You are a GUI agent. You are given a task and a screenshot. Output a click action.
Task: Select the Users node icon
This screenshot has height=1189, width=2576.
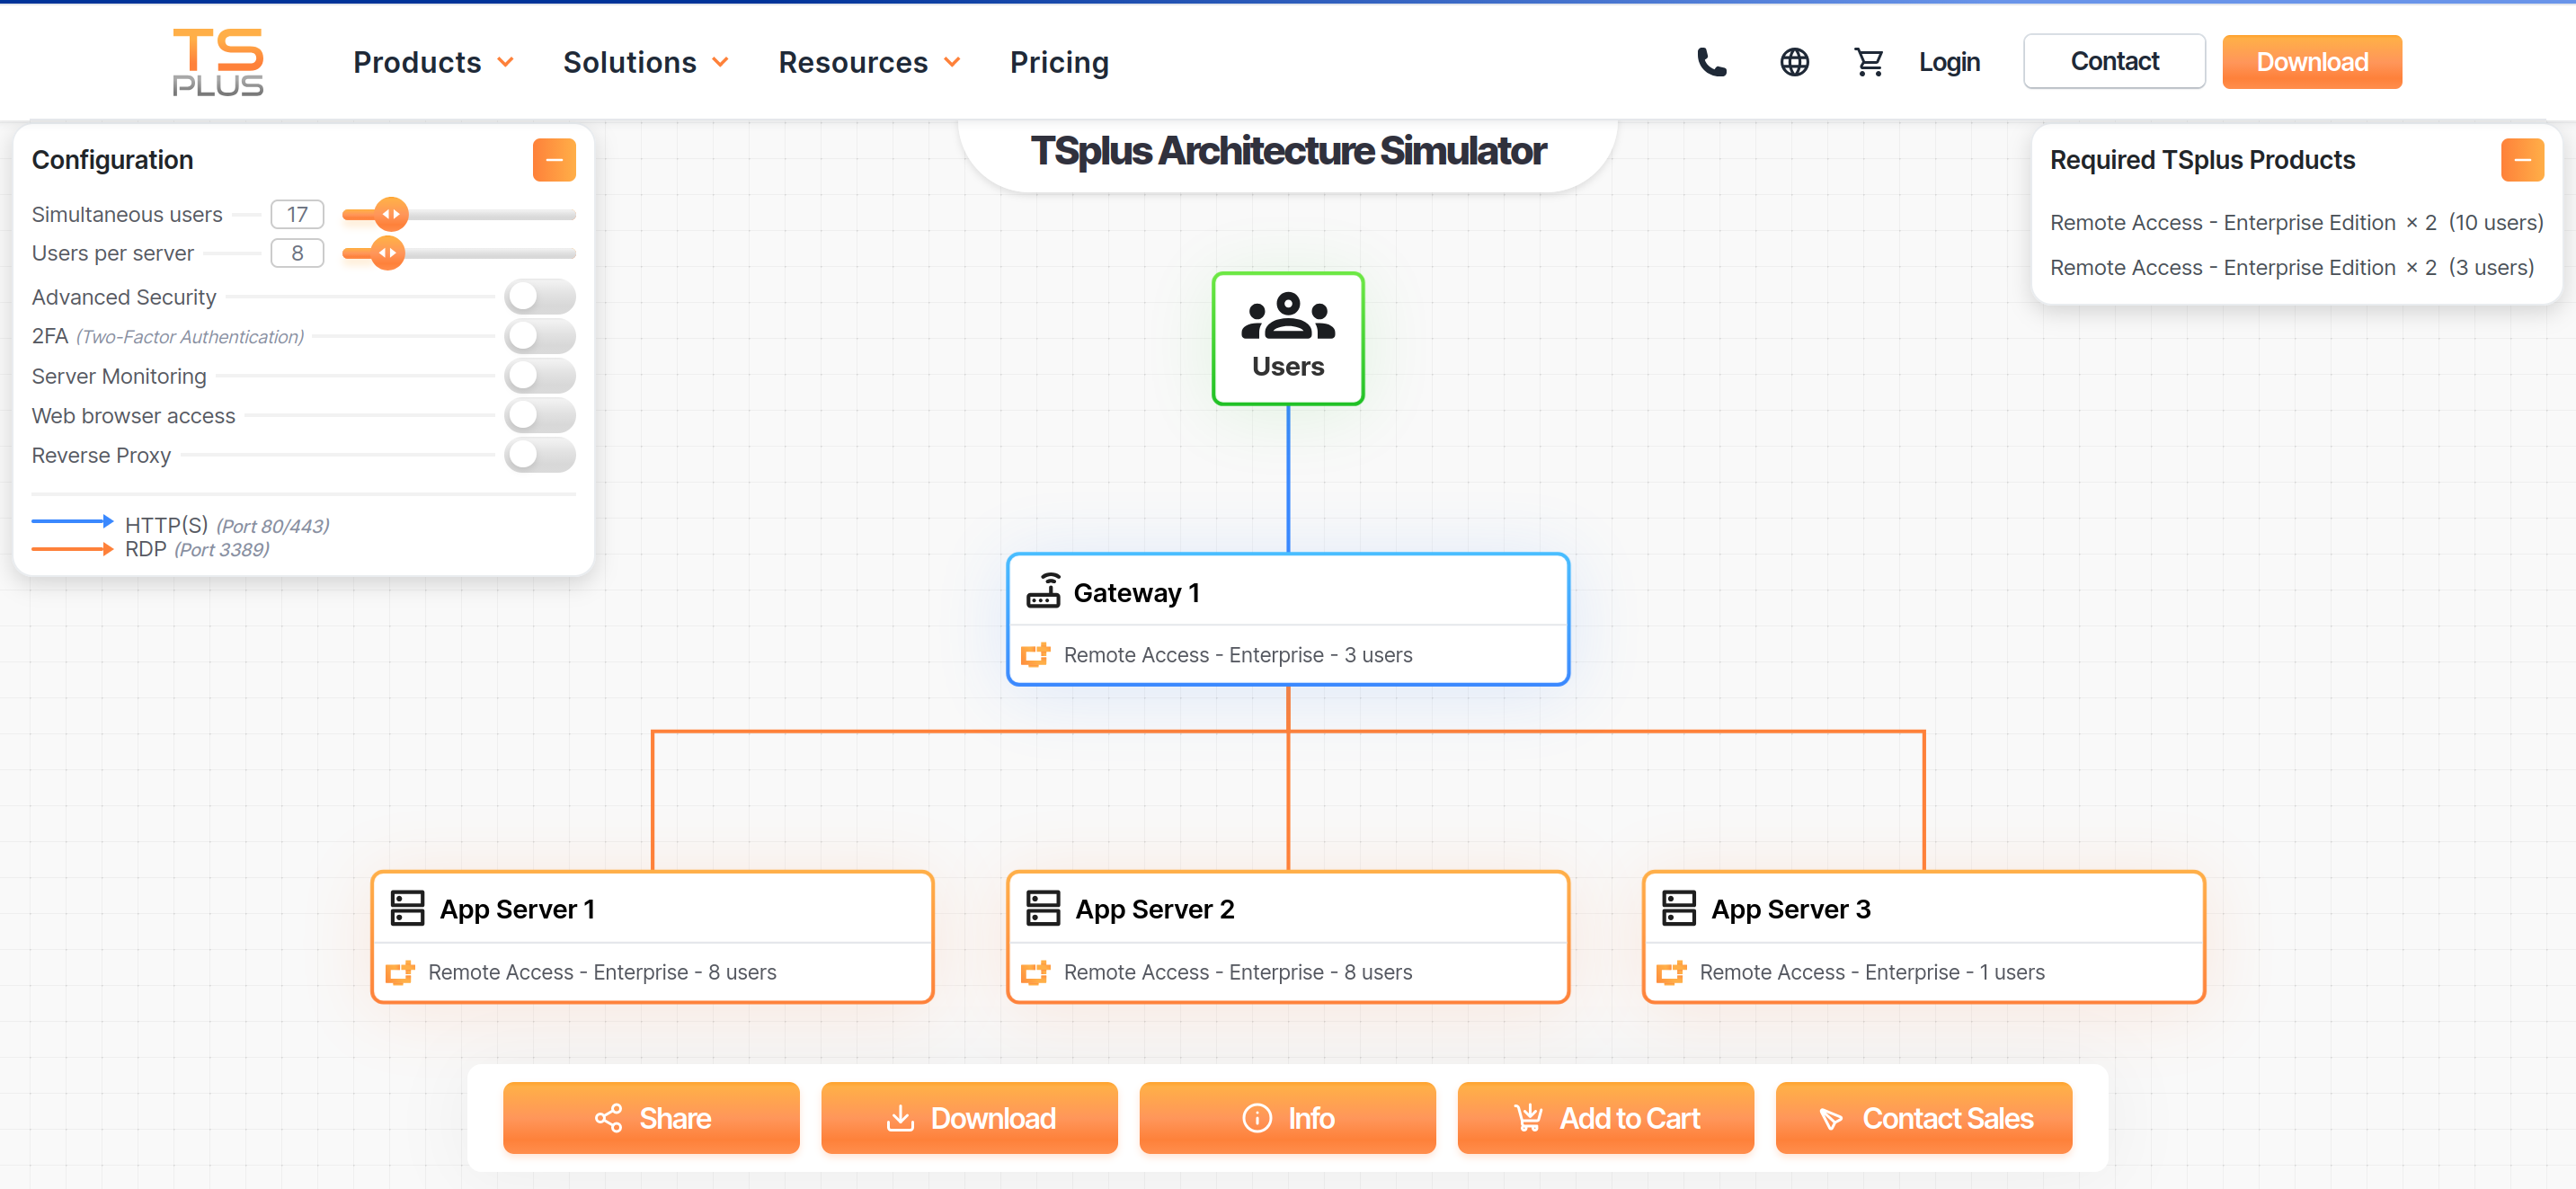click(x=1288, y=316)
